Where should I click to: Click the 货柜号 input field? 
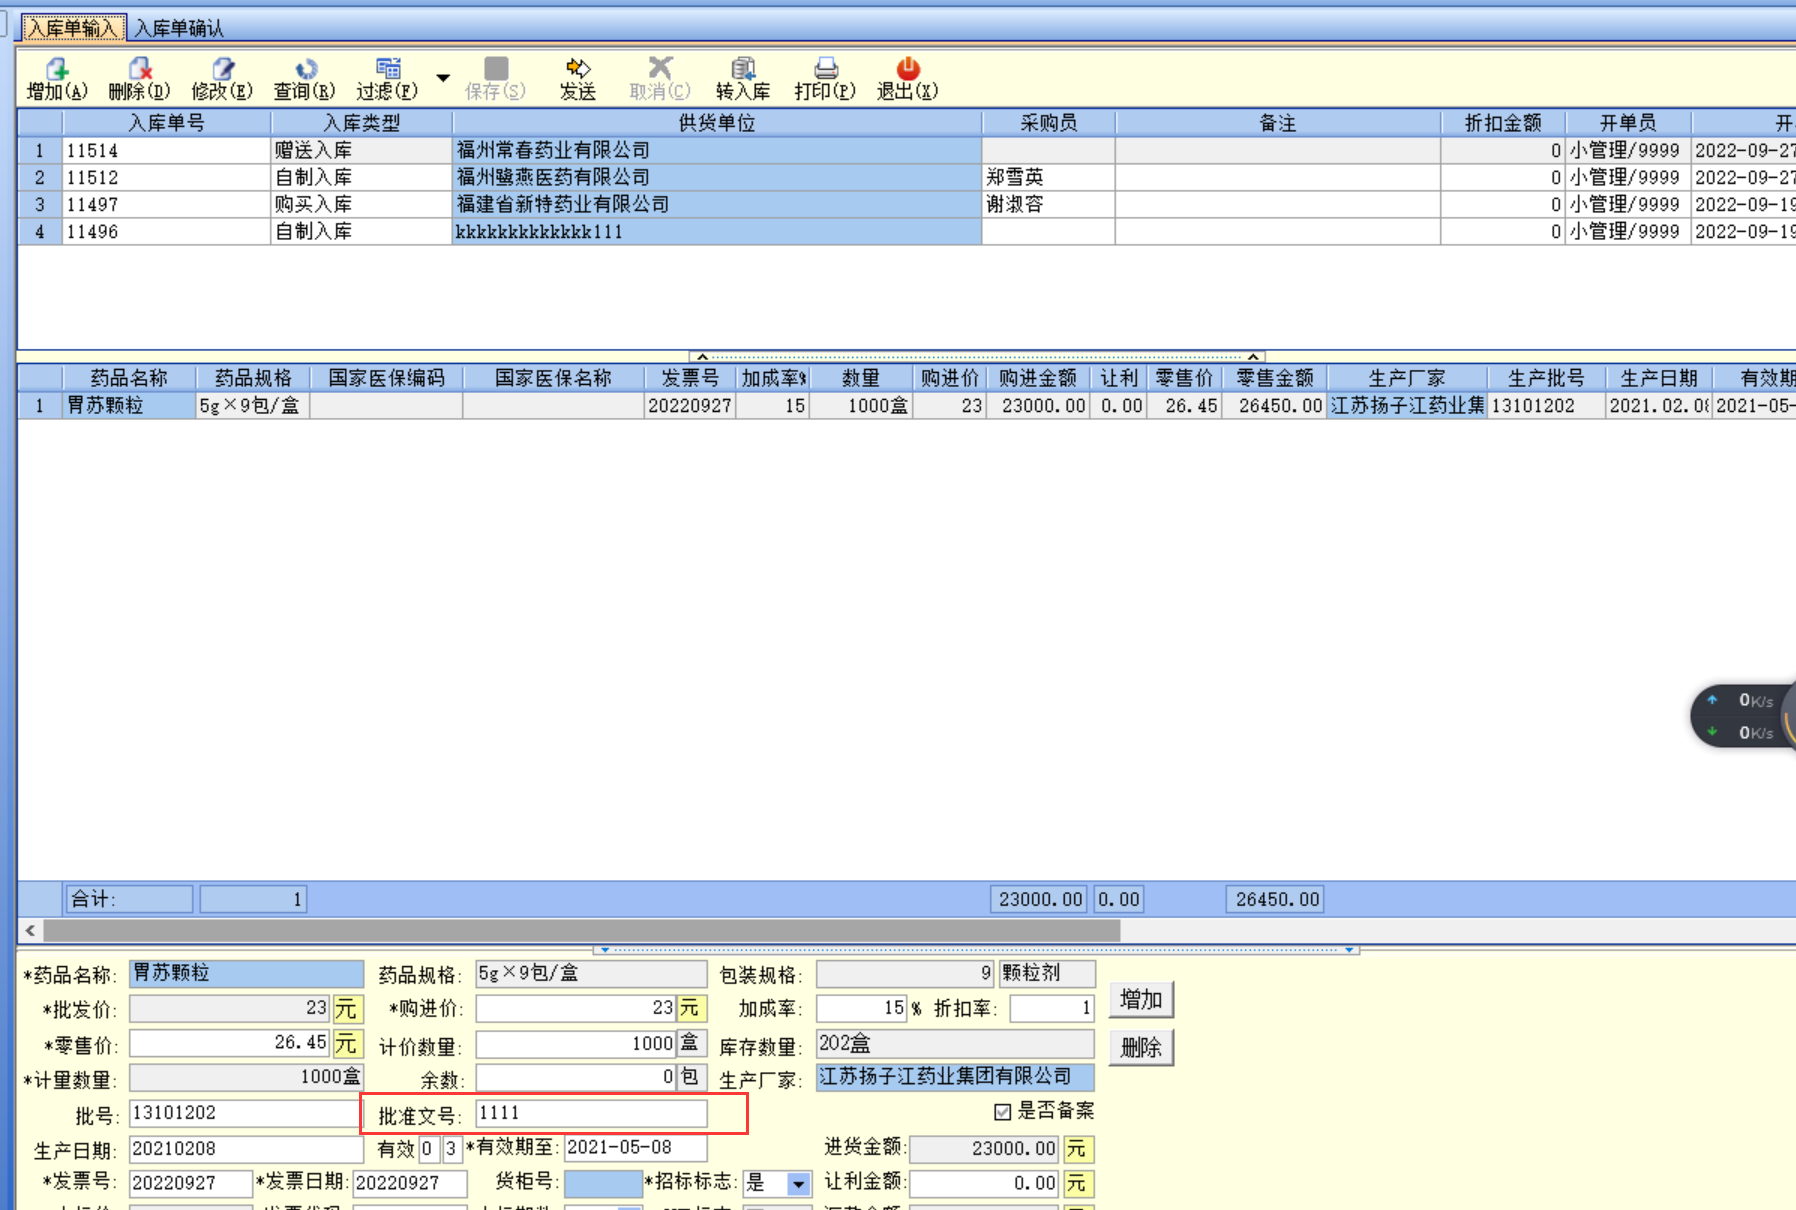(603, 1183)
